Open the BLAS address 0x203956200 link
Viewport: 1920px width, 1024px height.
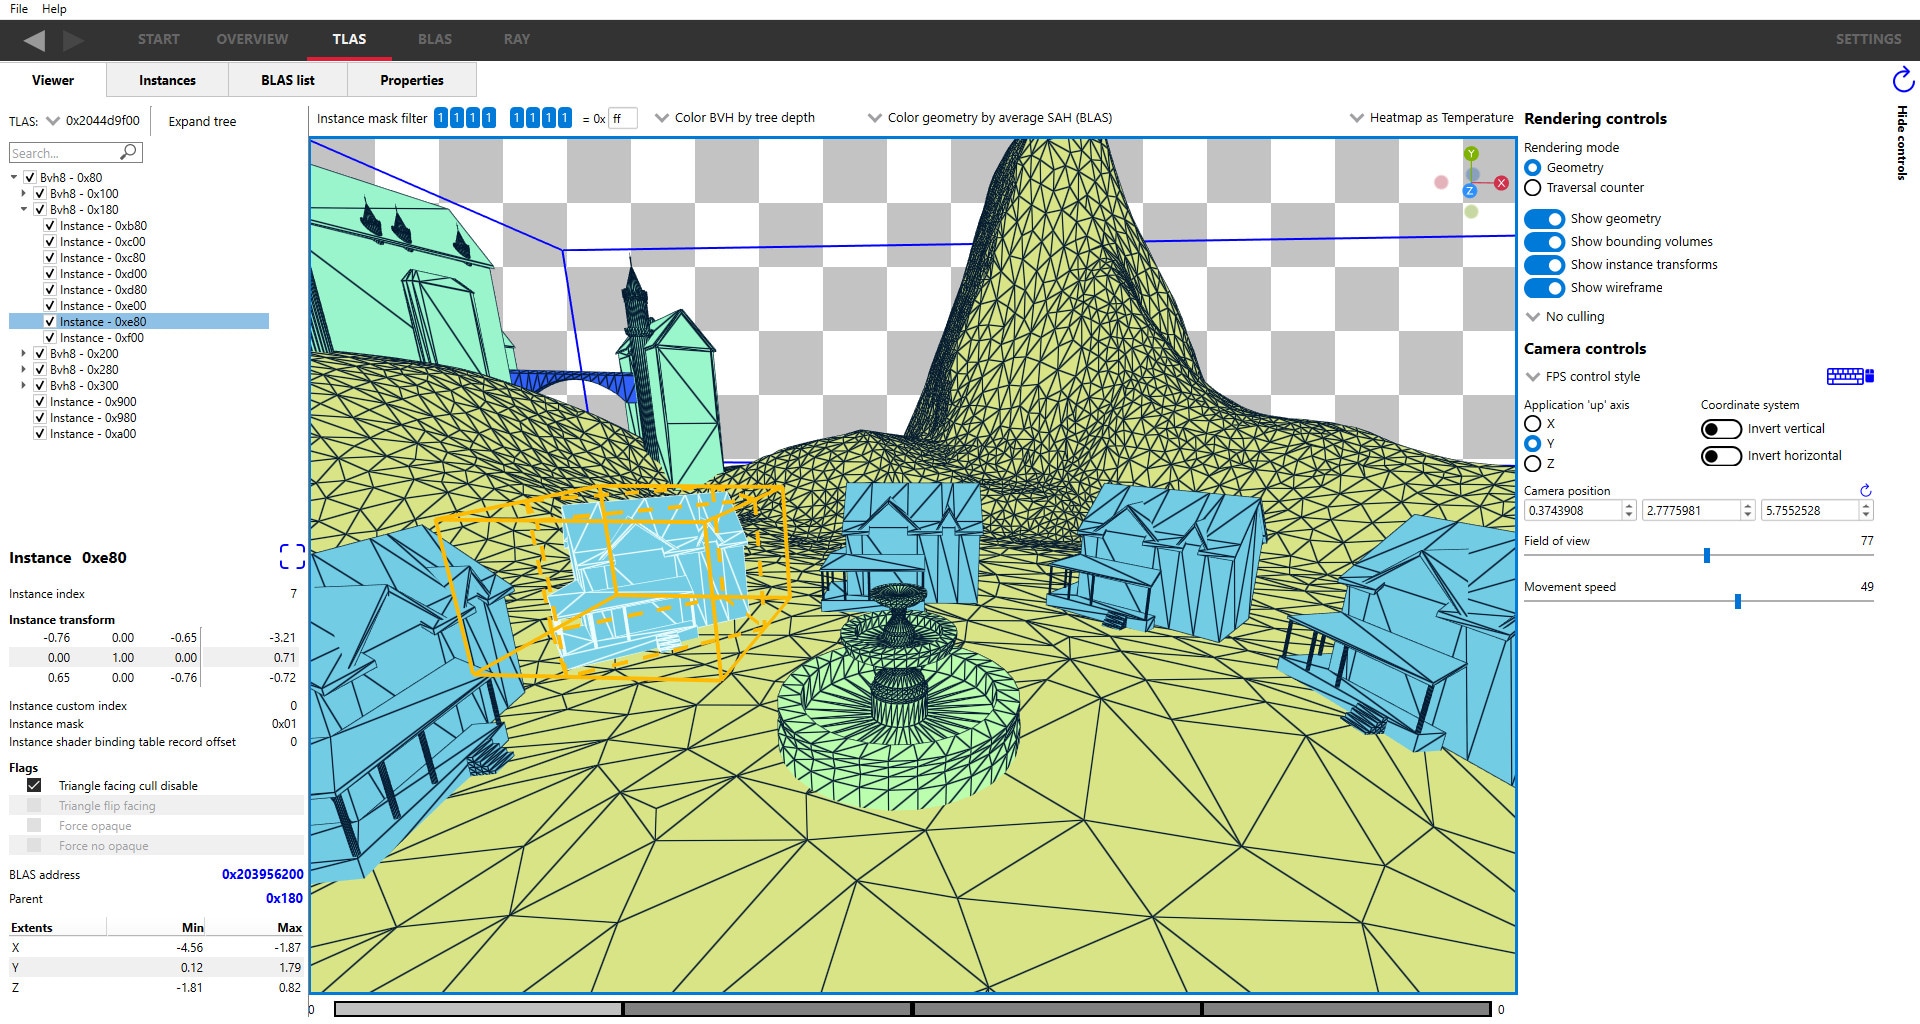(262, 874)
